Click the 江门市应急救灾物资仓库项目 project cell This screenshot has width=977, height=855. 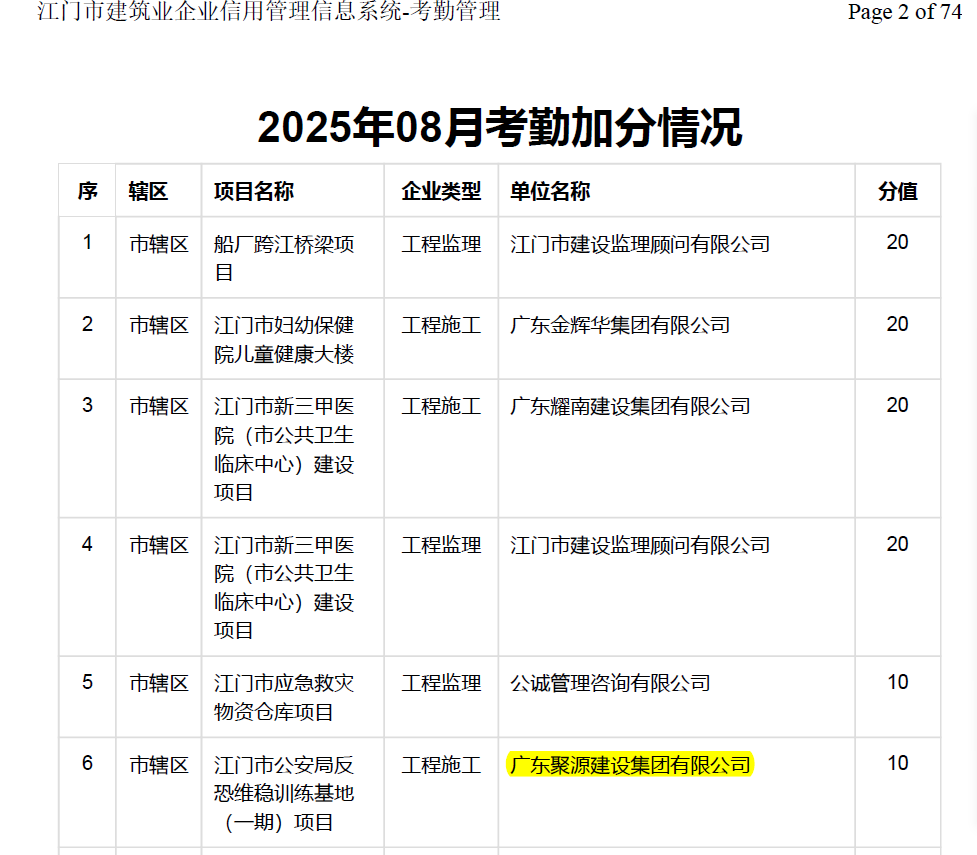284,698
